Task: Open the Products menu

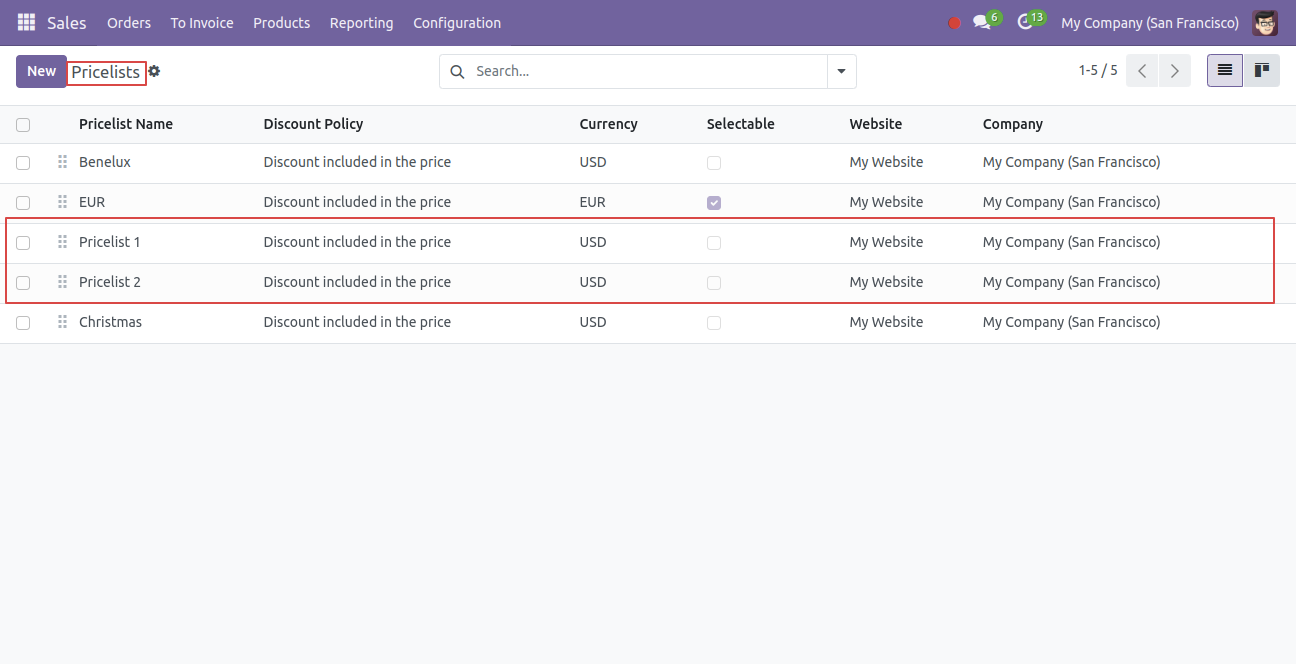Action: pos(282,23)
